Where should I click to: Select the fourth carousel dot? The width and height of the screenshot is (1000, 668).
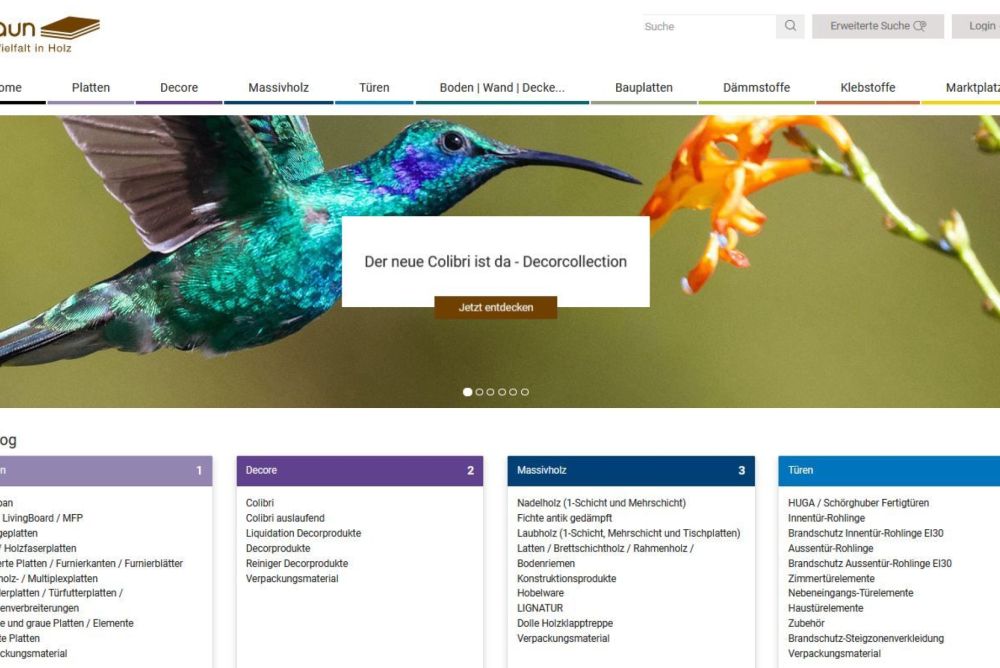point(502,392)
